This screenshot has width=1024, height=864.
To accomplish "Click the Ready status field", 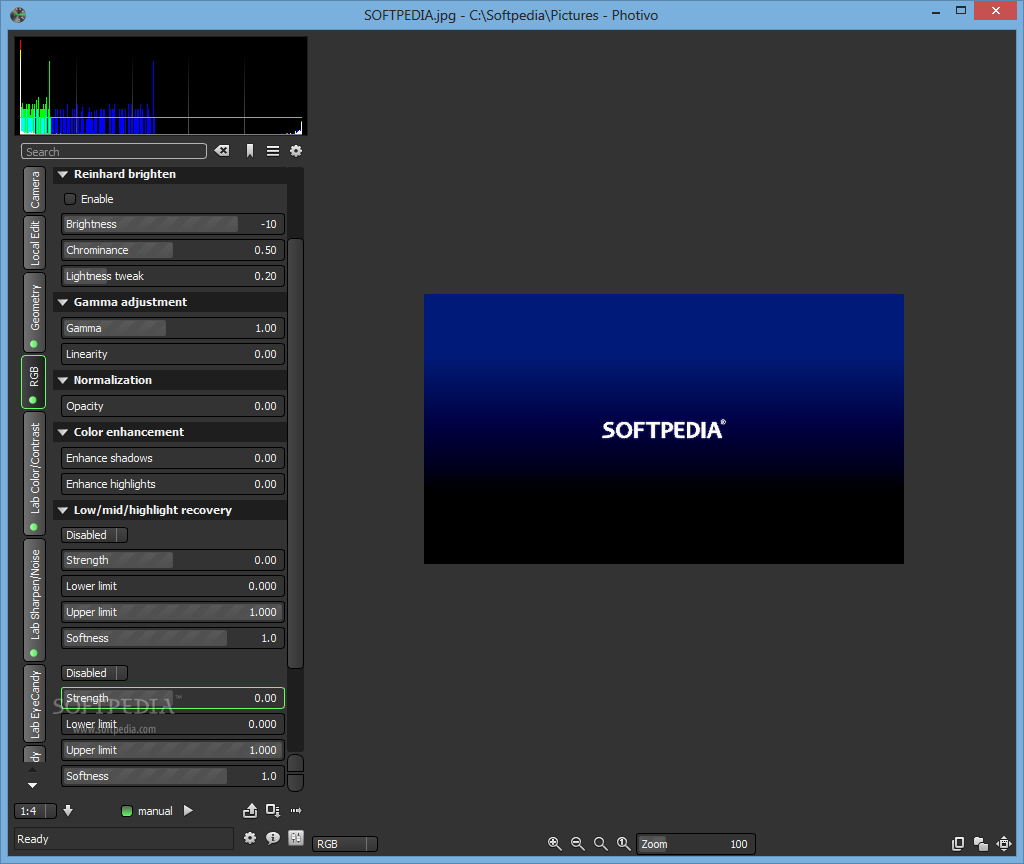I will pos(124,839).
